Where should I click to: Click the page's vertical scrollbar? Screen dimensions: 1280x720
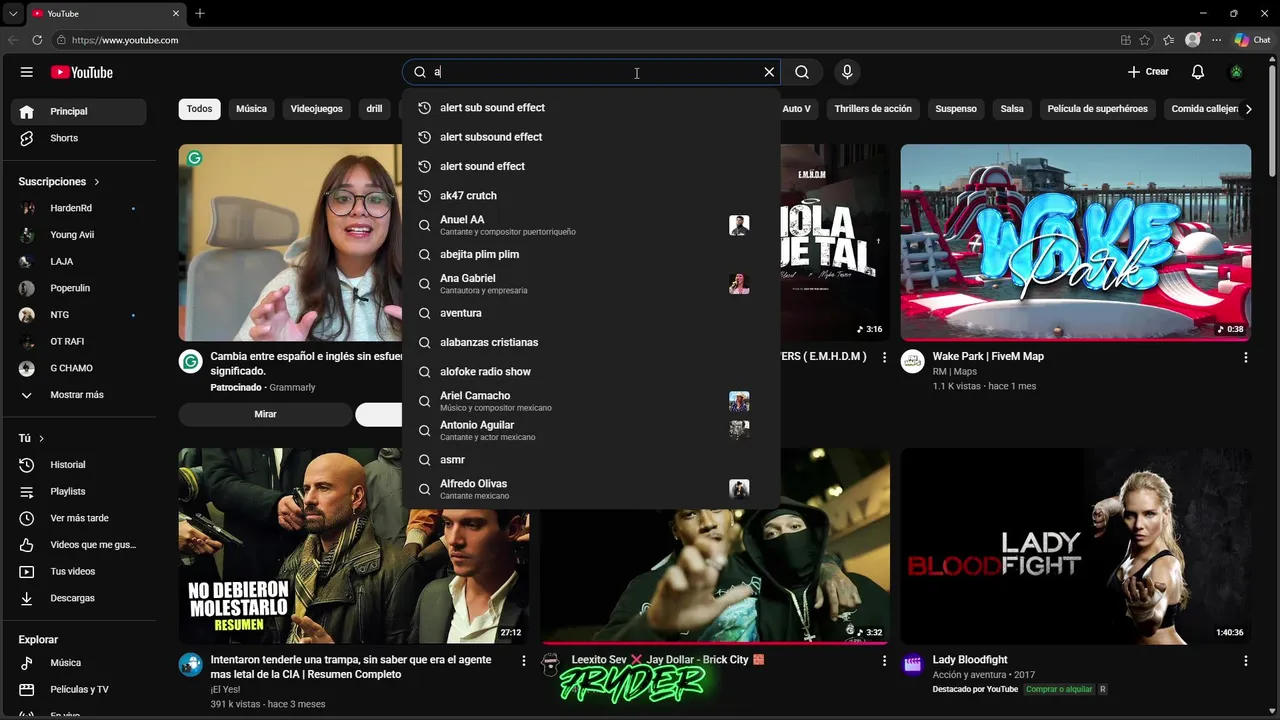(1272, 120)
